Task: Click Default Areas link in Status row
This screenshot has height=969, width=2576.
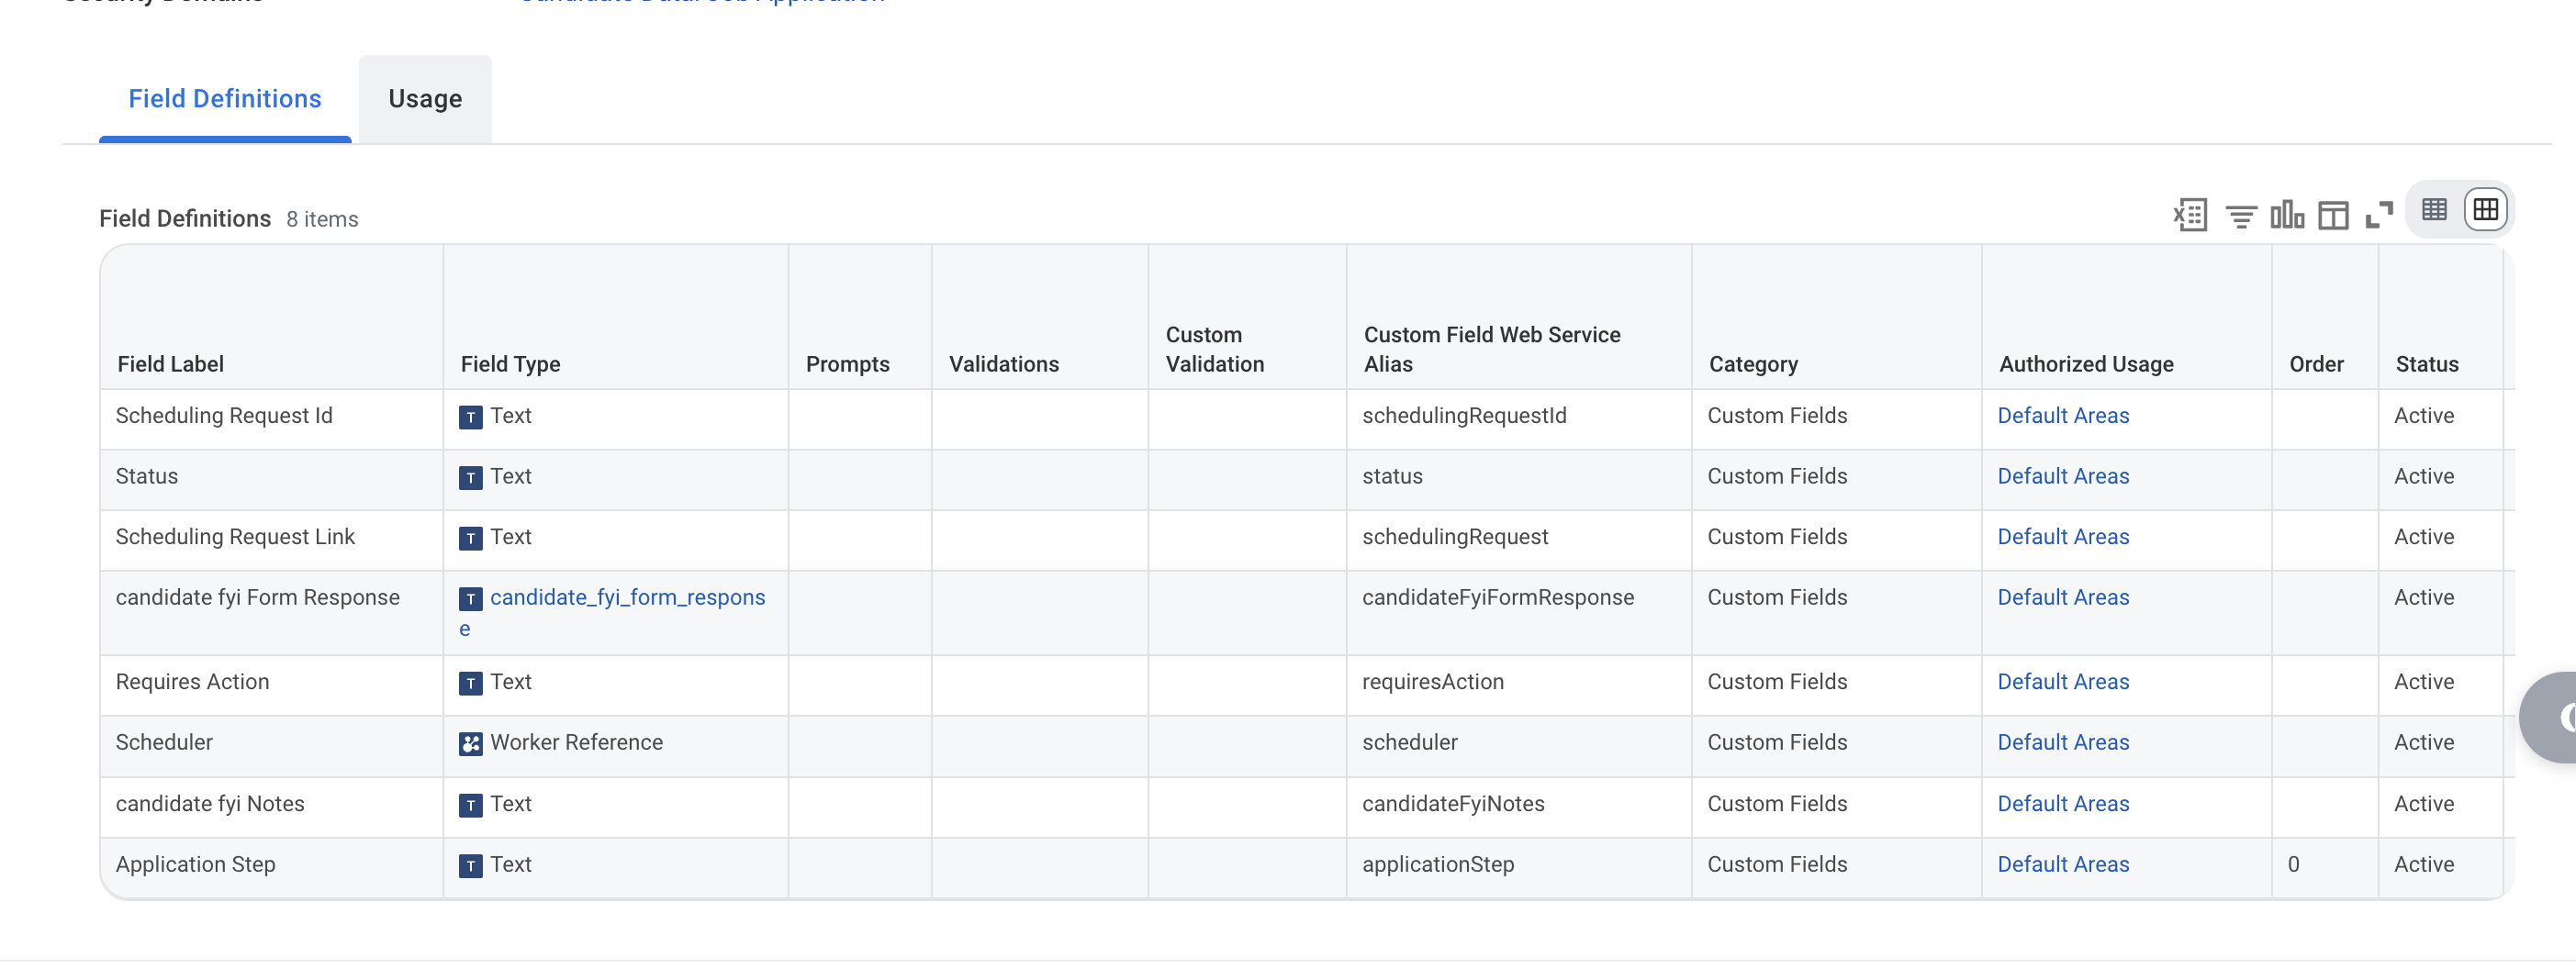Action: pos(2063,477)
